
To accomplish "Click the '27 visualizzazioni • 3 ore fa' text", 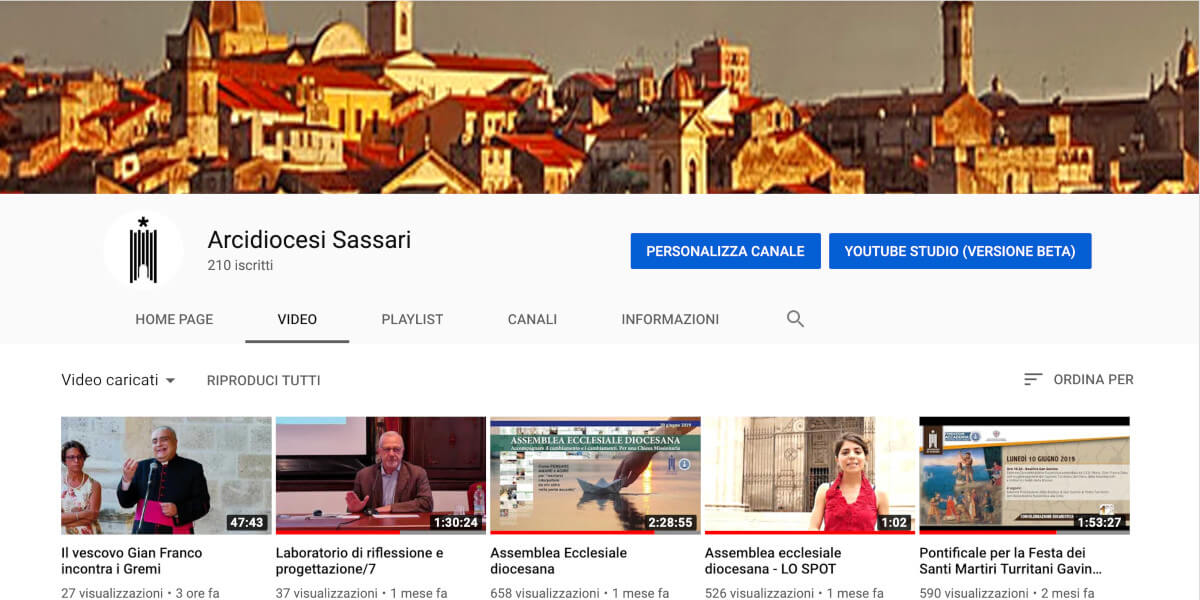I will [x=140, y=593].
